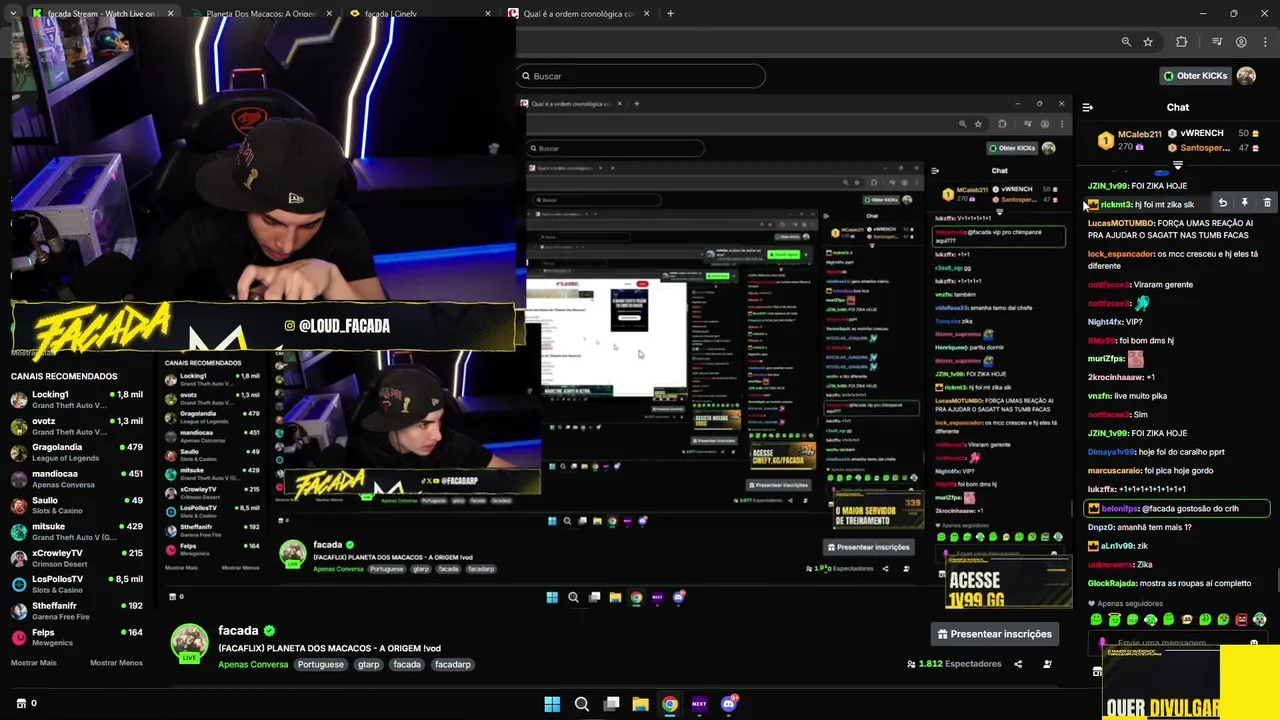Select the gtarp stream tag
The width and height of the screenshot is (1280, 720).
coord(368,664)
